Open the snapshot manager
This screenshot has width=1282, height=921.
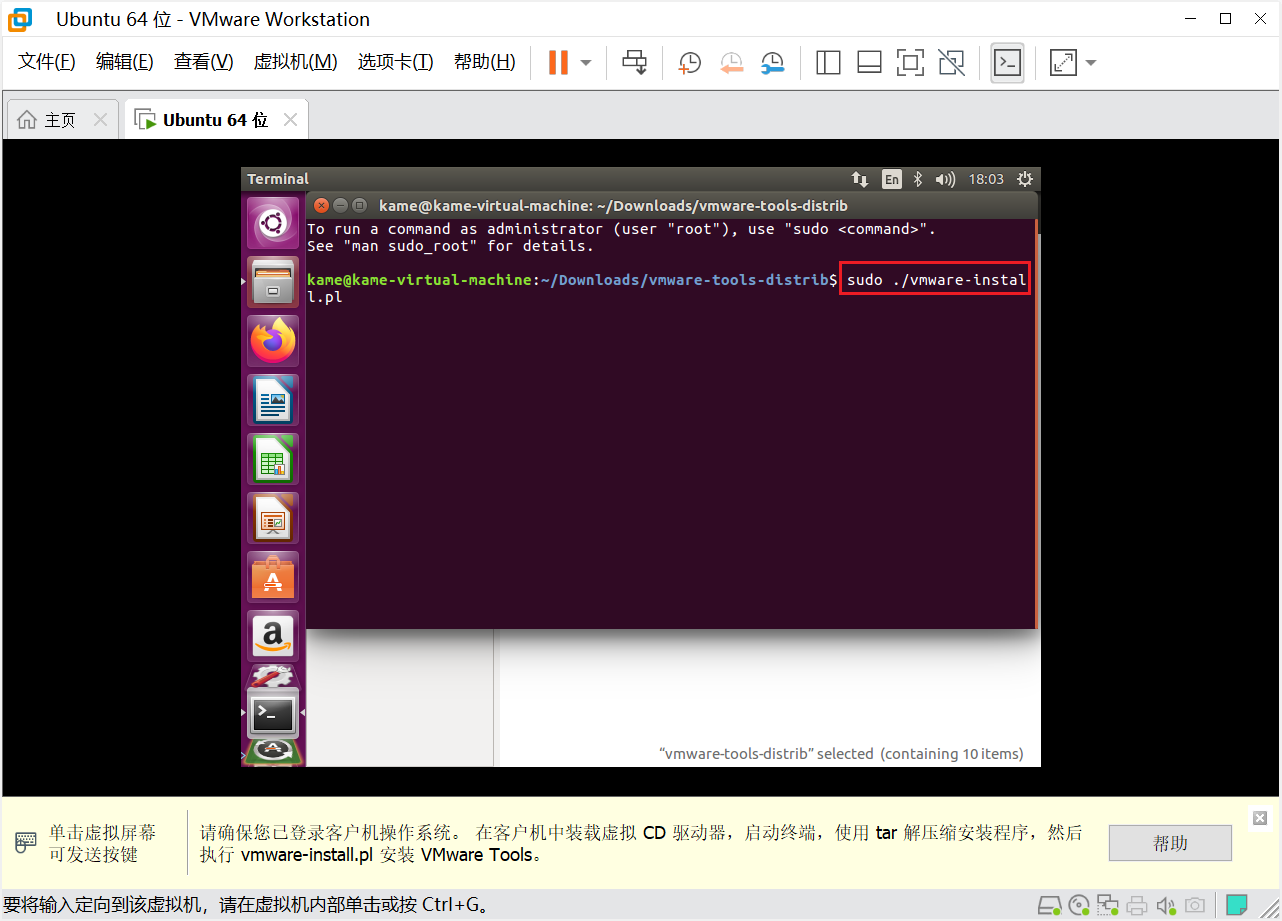click(x=772, y=63)
